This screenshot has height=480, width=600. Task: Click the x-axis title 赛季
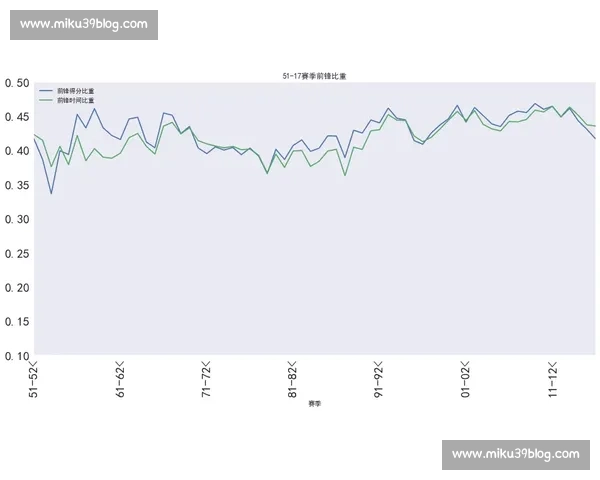[x=315, y=403]
